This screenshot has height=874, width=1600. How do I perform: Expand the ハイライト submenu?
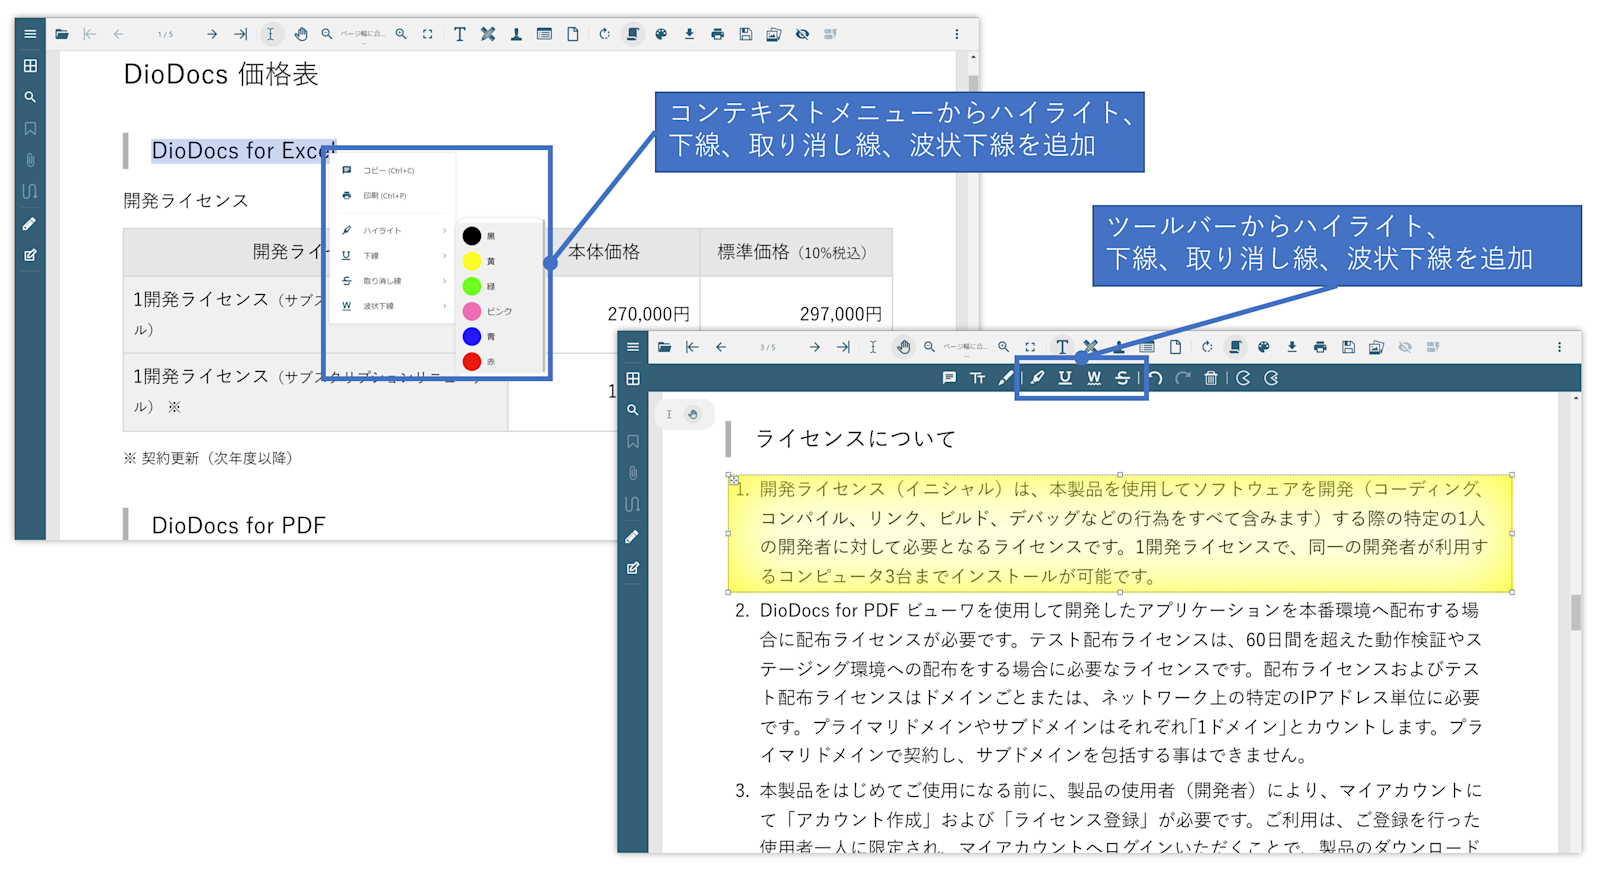click(393, 231)
